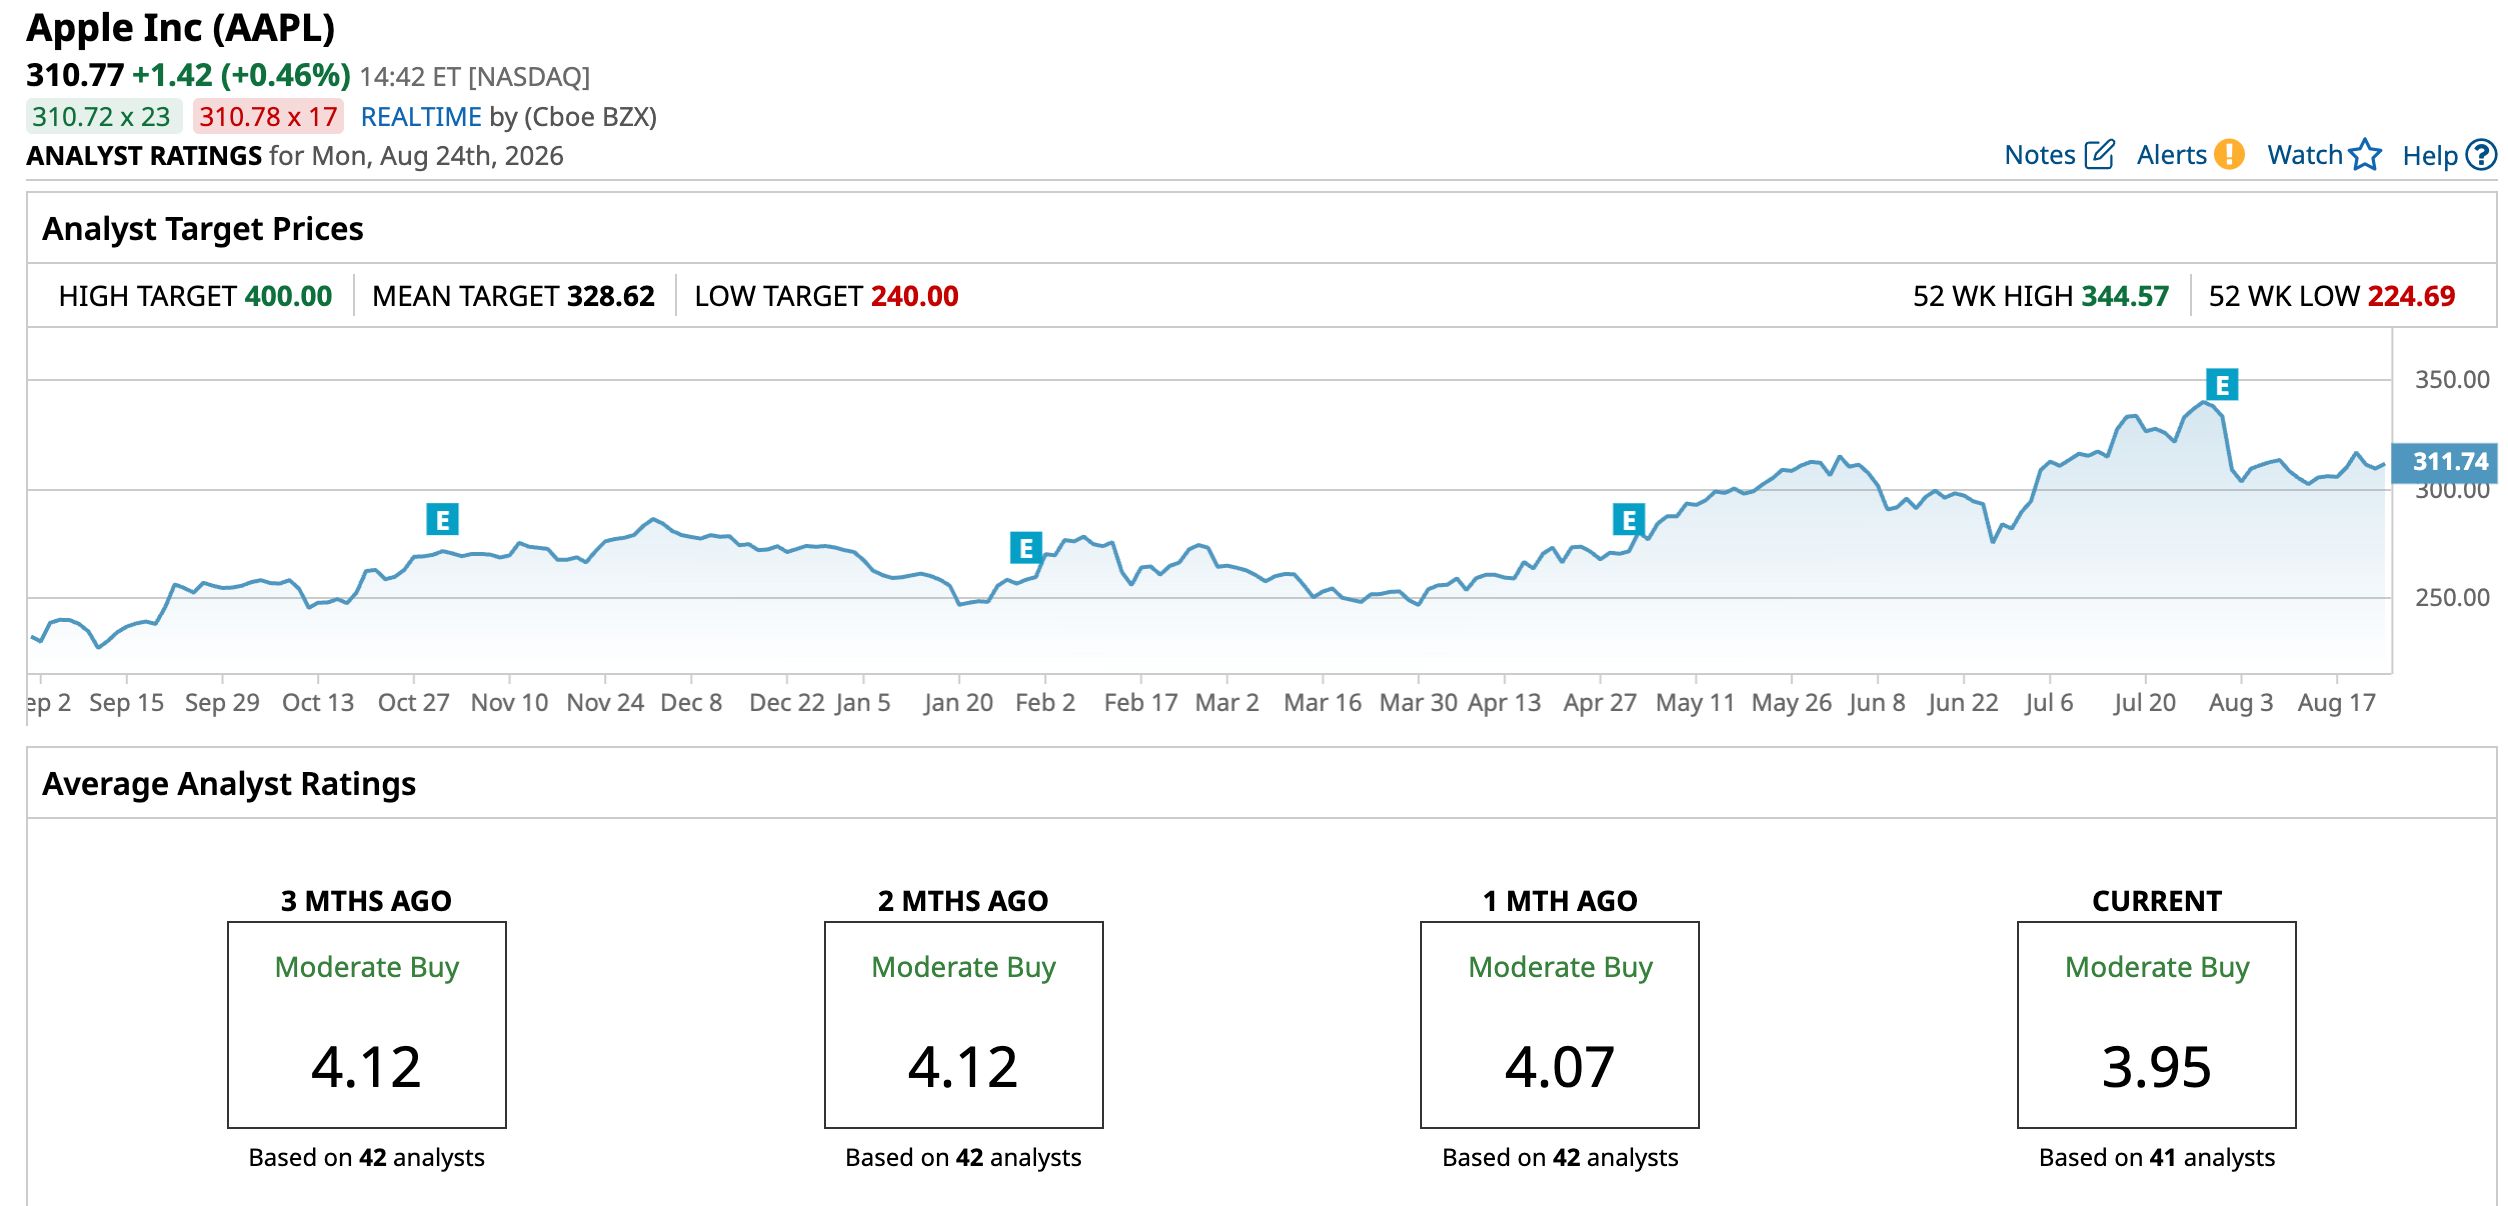This screenshot has height=1206, width=2508.
Task: Click the 52 WK HIGH value 344.57
Action: tap(2126, 296)
